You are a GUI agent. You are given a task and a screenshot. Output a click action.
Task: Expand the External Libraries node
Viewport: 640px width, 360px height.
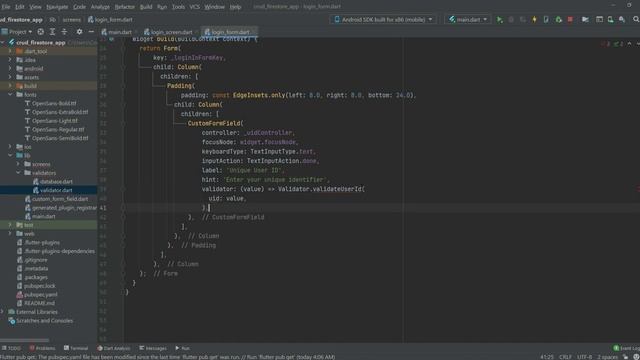(3, 312)
